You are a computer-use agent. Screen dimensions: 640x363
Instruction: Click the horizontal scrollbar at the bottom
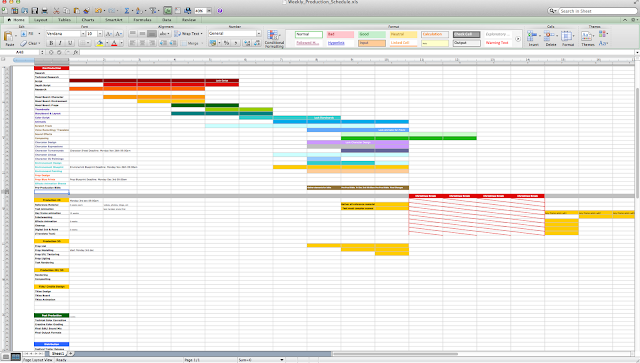point(395,354)
